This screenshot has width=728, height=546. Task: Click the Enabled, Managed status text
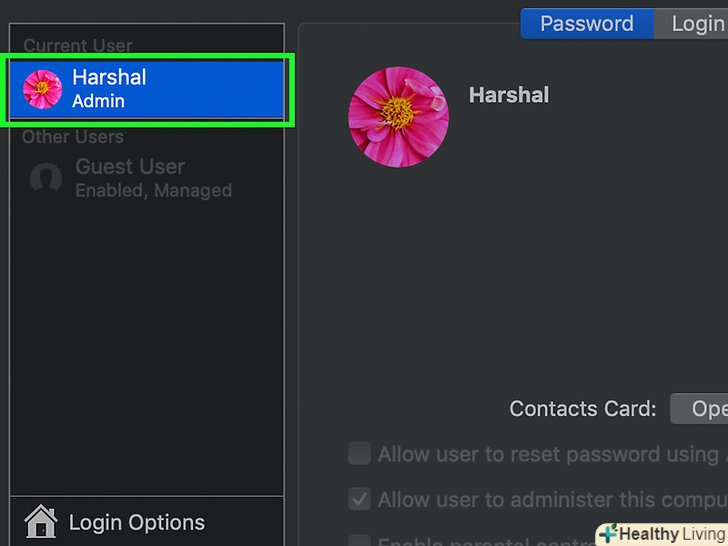click(x=153, y=190)
